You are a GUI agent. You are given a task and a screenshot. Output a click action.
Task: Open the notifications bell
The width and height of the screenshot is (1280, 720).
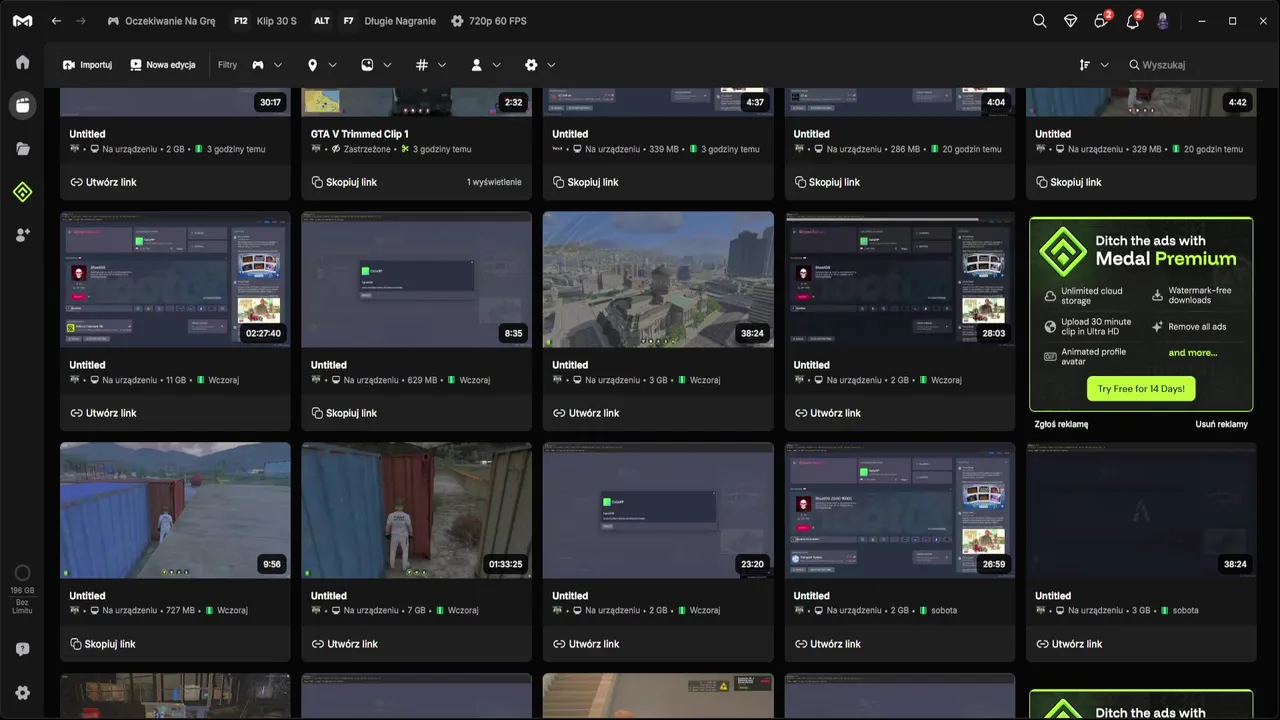point(1133,20)
